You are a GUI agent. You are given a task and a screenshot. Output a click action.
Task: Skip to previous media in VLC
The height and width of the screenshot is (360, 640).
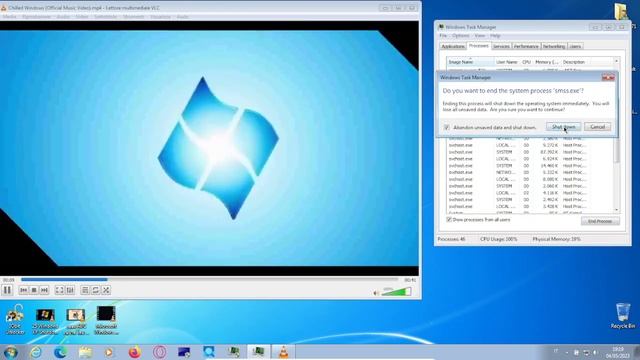(x=24, y=290)
